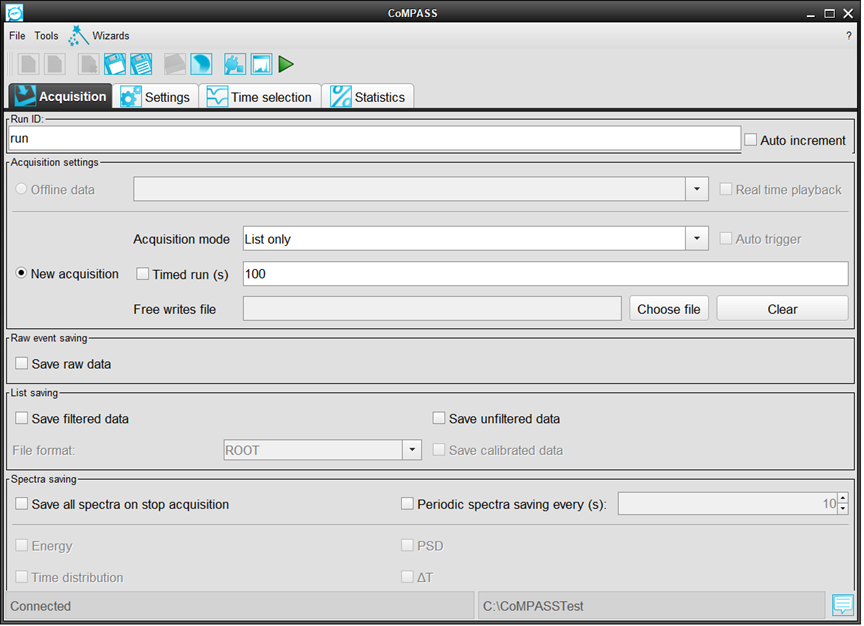This screenshot has width=864, height=626.
Task: Click the ΔT spectra checkbox
Action: [x=407, y=576]
